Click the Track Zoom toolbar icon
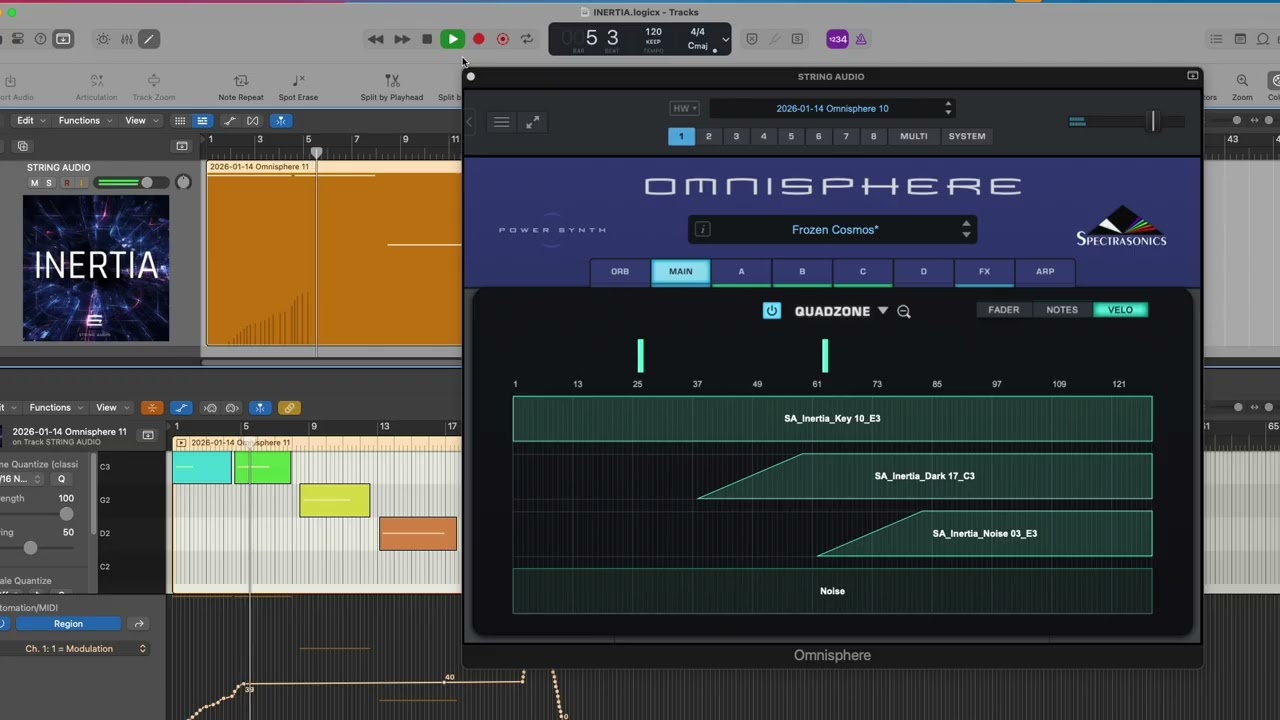1280x720 pixels. 154,80
